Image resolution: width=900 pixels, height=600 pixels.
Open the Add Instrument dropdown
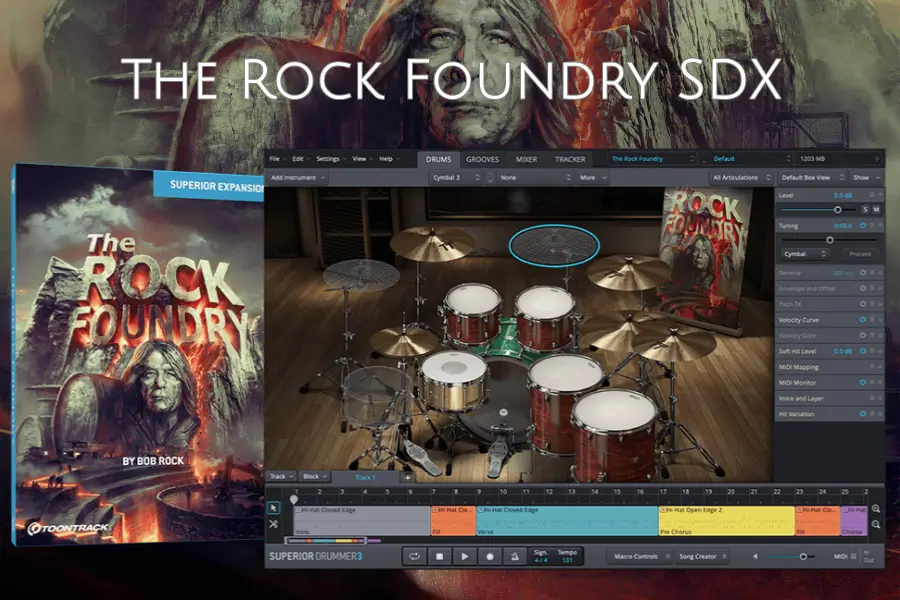(297, 178)
